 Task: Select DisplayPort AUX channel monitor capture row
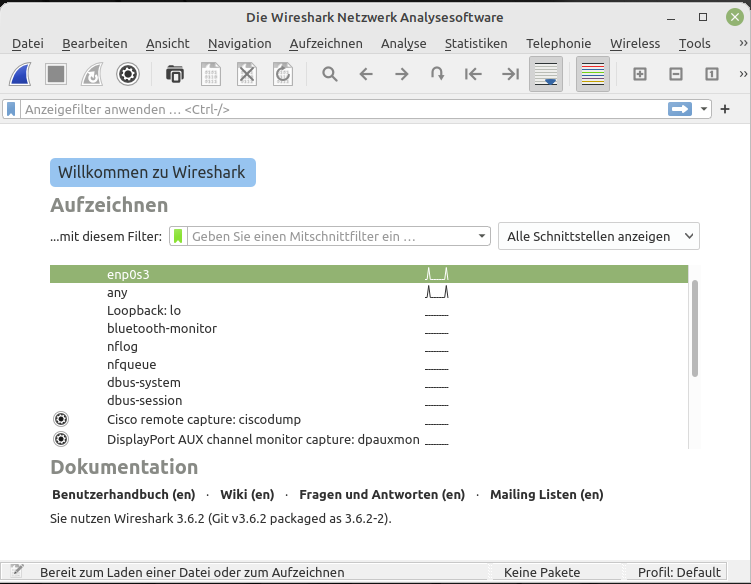(x=369, y=439)
